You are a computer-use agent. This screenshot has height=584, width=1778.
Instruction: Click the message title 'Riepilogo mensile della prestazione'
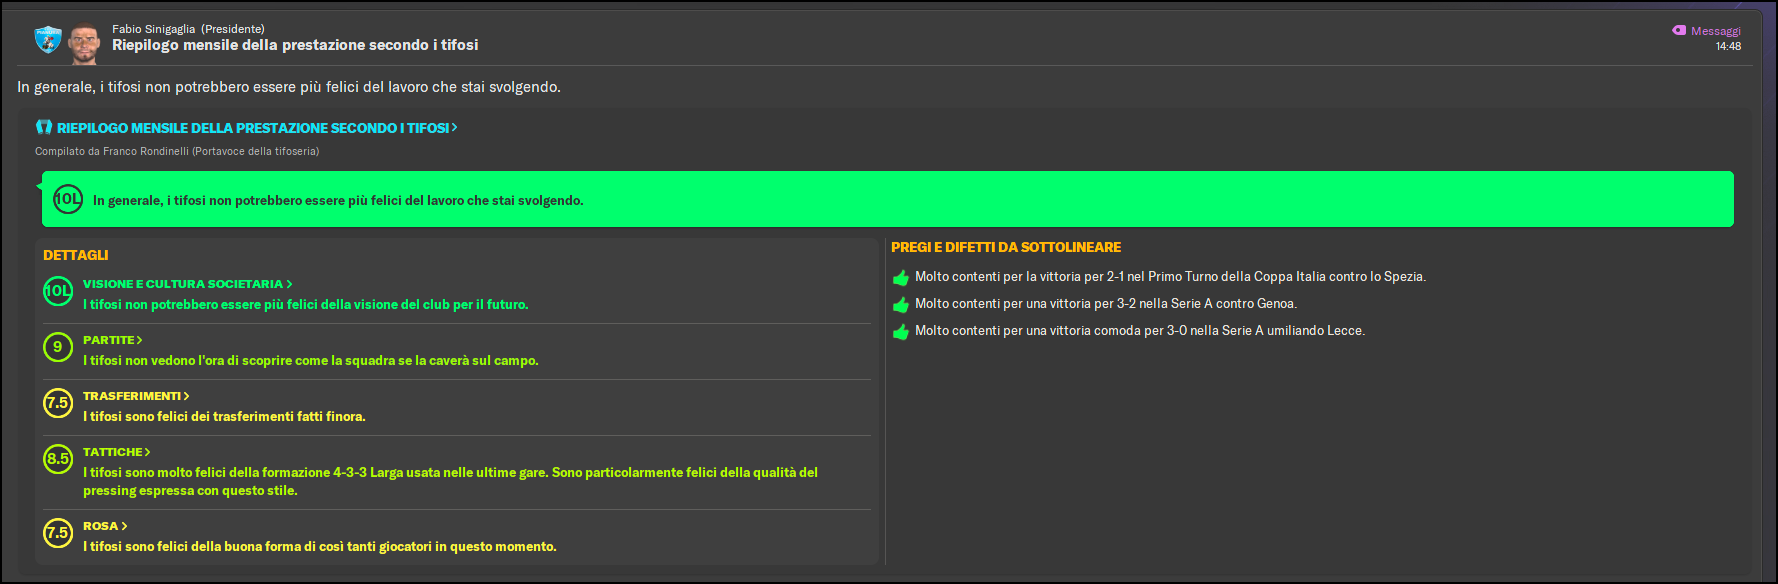295,45
